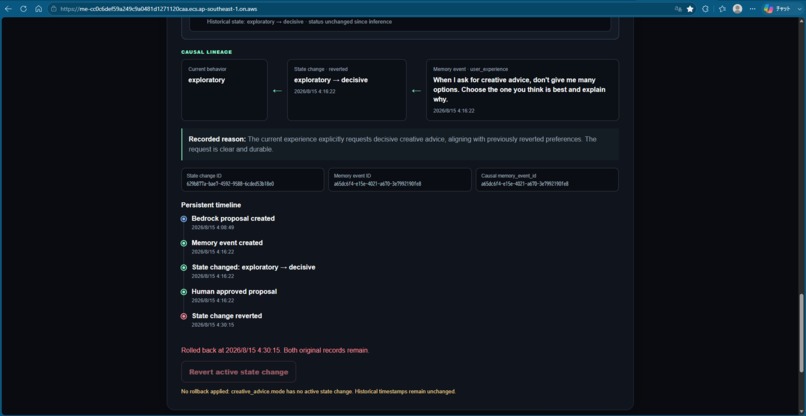806x416 pixels.
Task: Click the Bedrock proposal created timeline marker
Action: point(184,219)
